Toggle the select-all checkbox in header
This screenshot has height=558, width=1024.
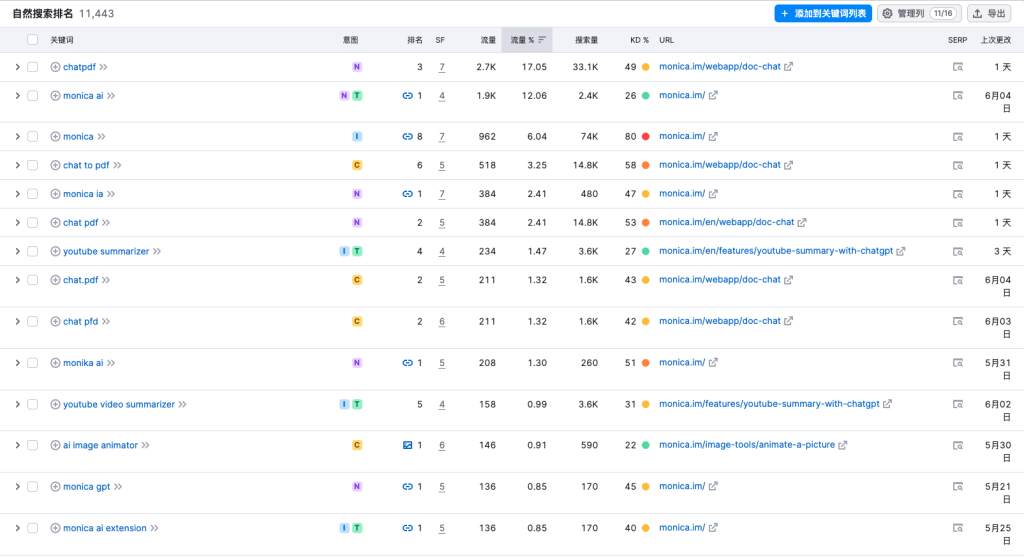pyautogui.click(x=32, y=40)
